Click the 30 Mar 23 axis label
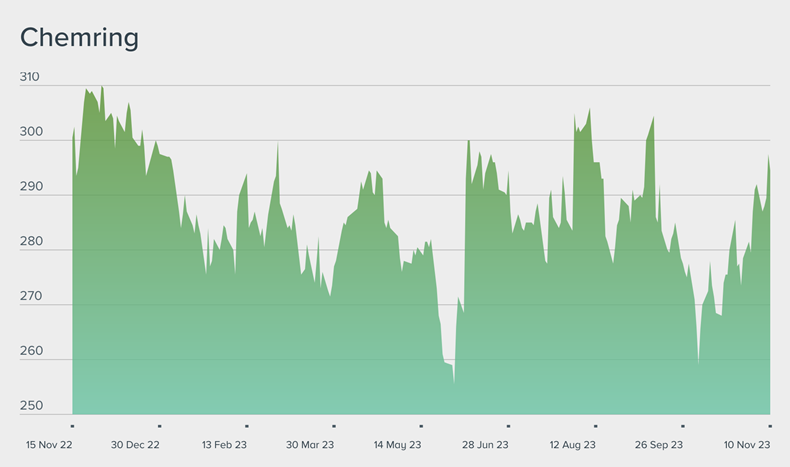Viewport: 790px width, 467px height. coord(310,445)
